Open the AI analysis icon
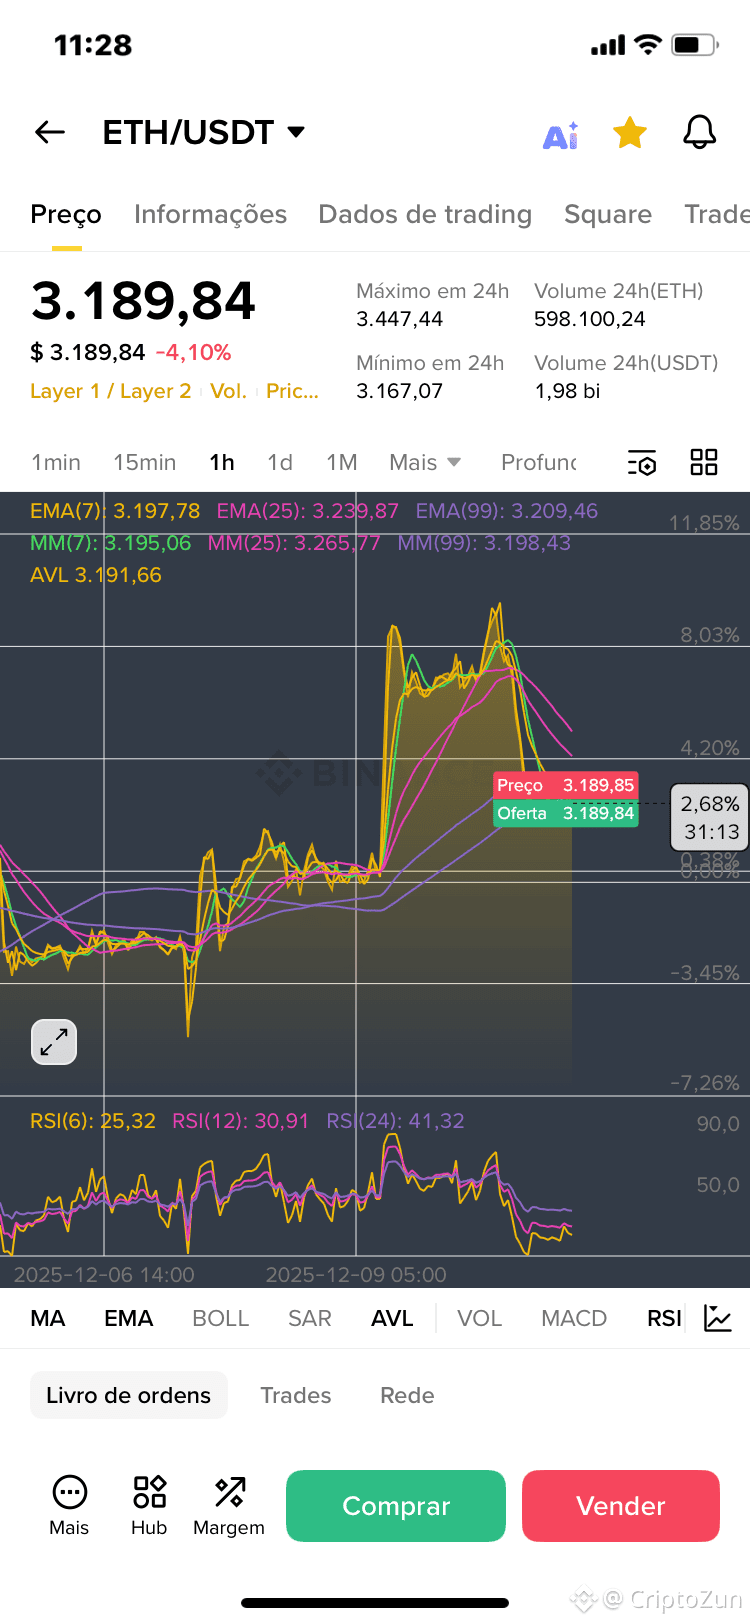The width and height of the screenshot is (750, 1624). (x=560, y=135)
